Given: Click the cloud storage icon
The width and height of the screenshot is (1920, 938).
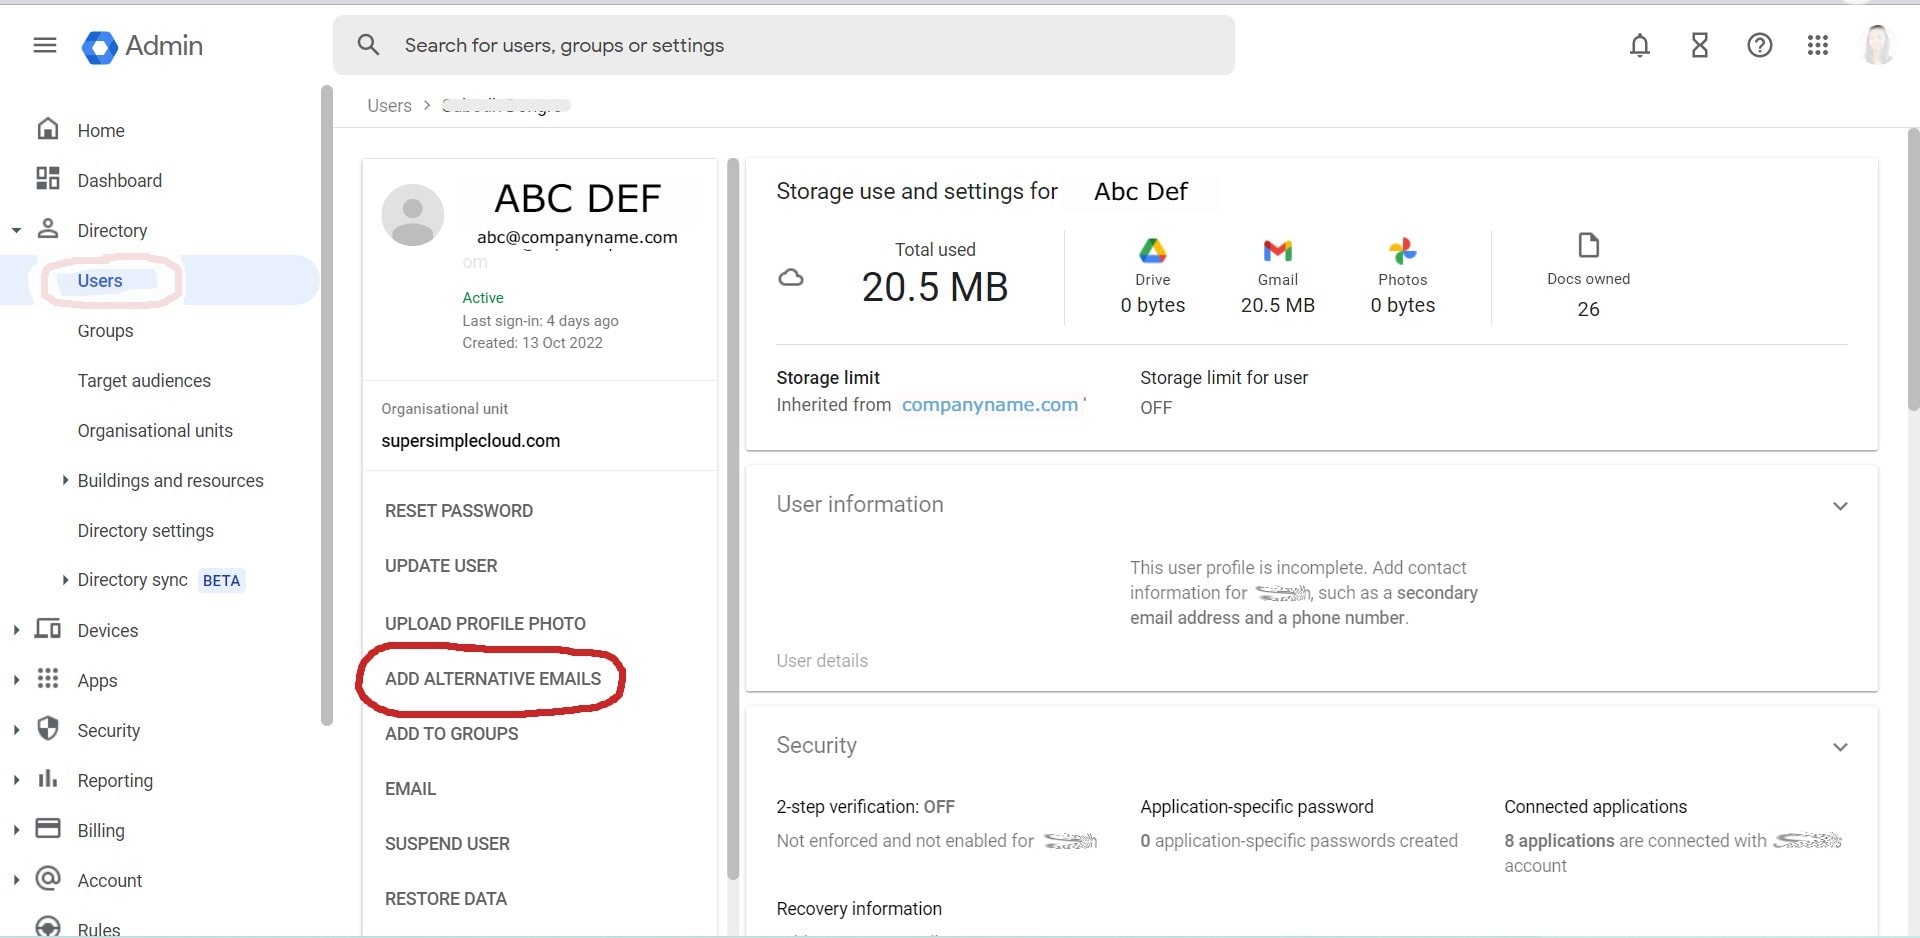Looking at the screenshot, I should coord(791,278).
